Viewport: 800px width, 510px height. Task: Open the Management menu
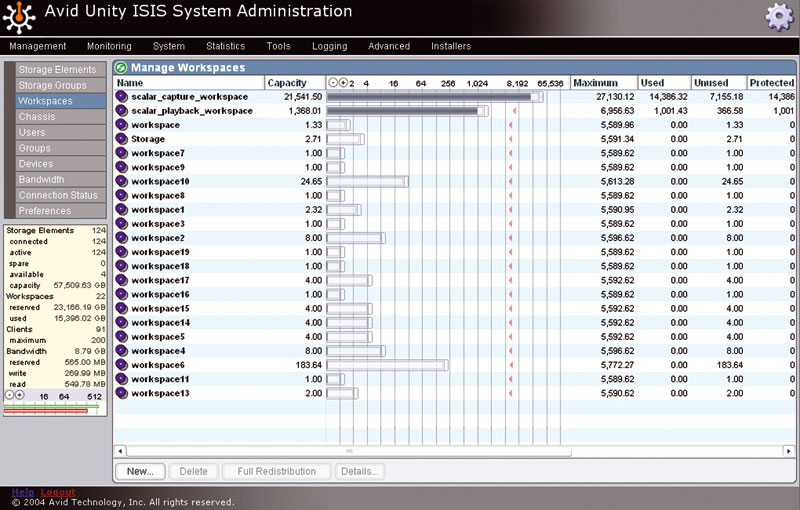[x=37, y=46]
